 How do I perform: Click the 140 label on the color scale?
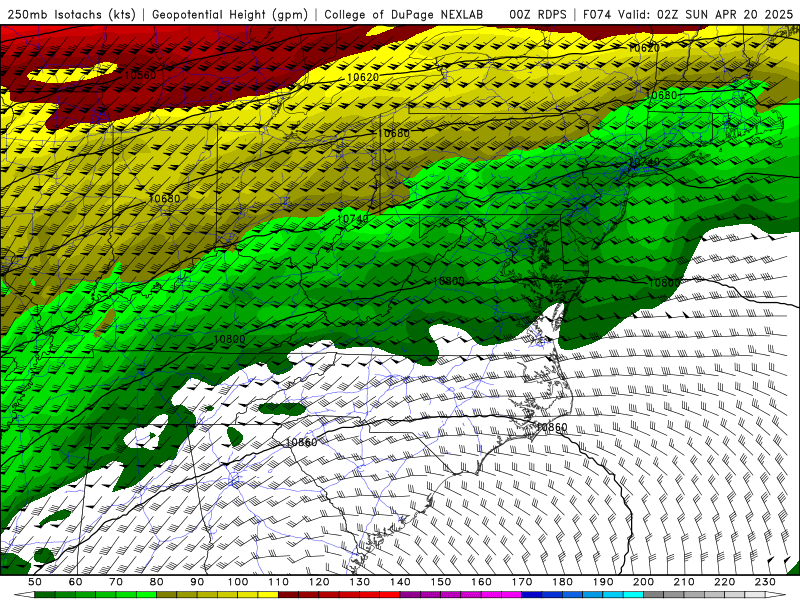[400, 582]
